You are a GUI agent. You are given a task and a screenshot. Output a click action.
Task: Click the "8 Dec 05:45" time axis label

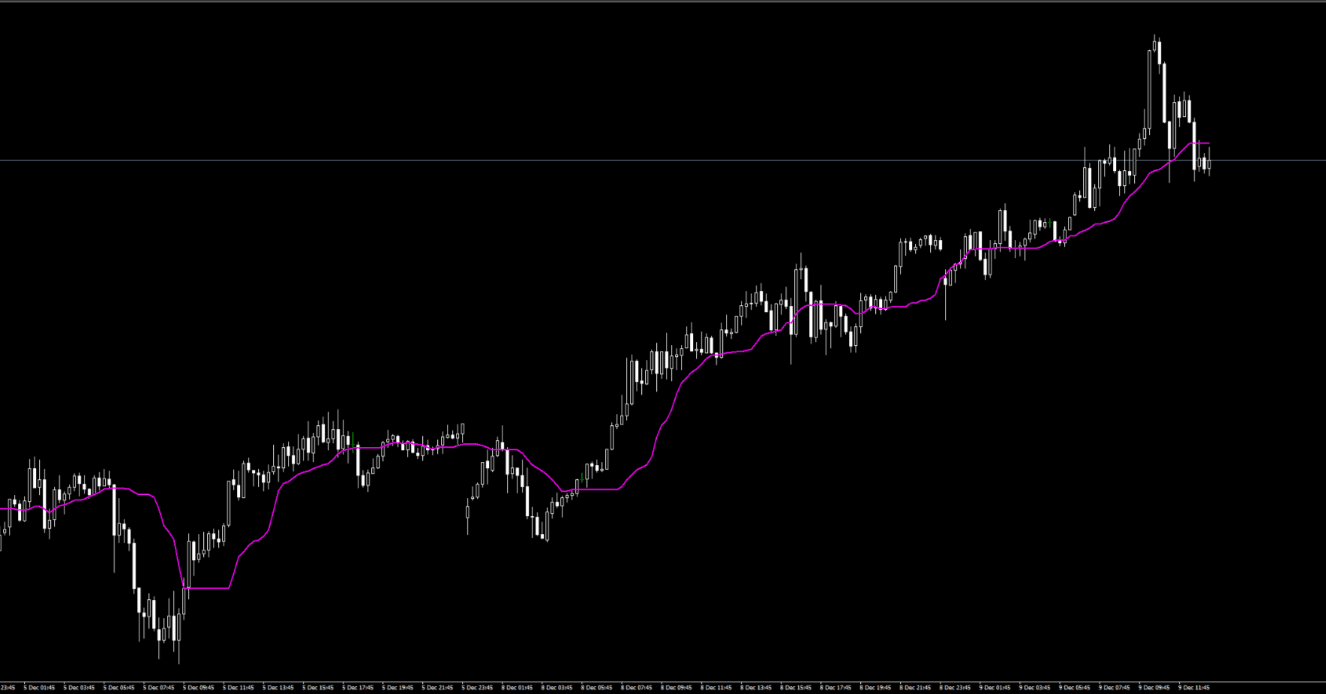[597, 687]
